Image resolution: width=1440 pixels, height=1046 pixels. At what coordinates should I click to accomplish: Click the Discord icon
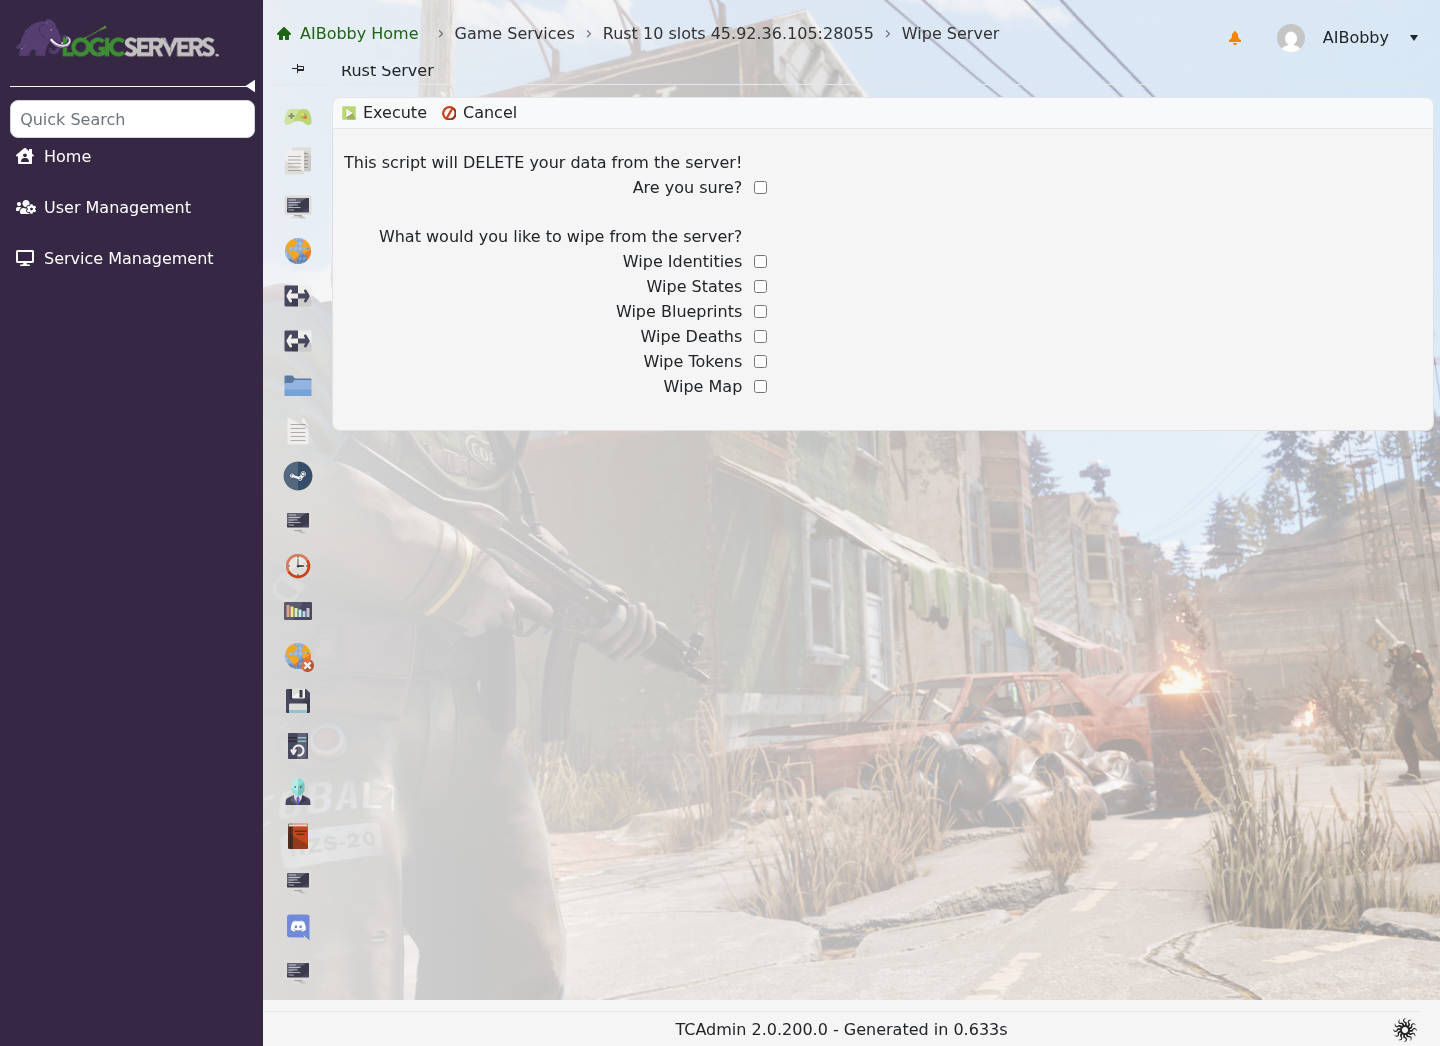[x=298, y=927]
